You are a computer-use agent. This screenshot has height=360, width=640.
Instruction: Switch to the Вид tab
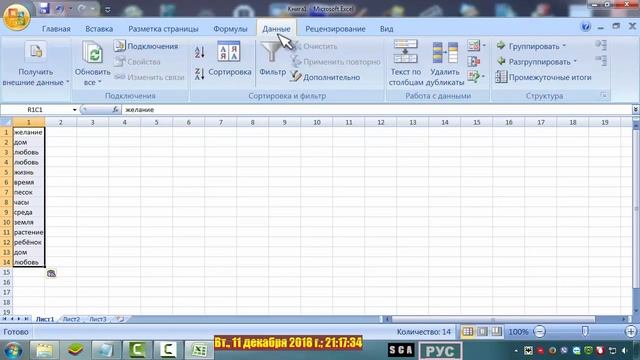pos(386,29)
